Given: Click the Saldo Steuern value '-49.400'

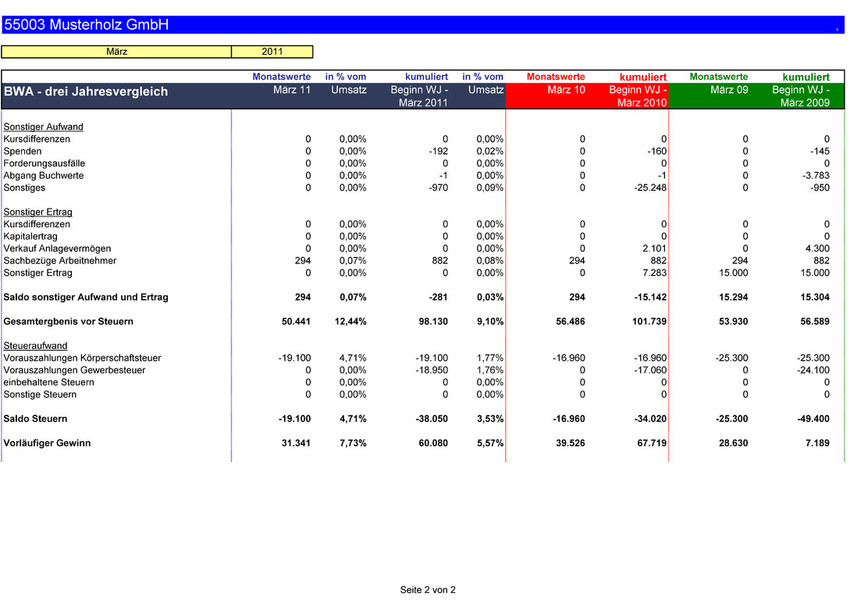Looking at the screenshot, I should click(x=813, y=419).
